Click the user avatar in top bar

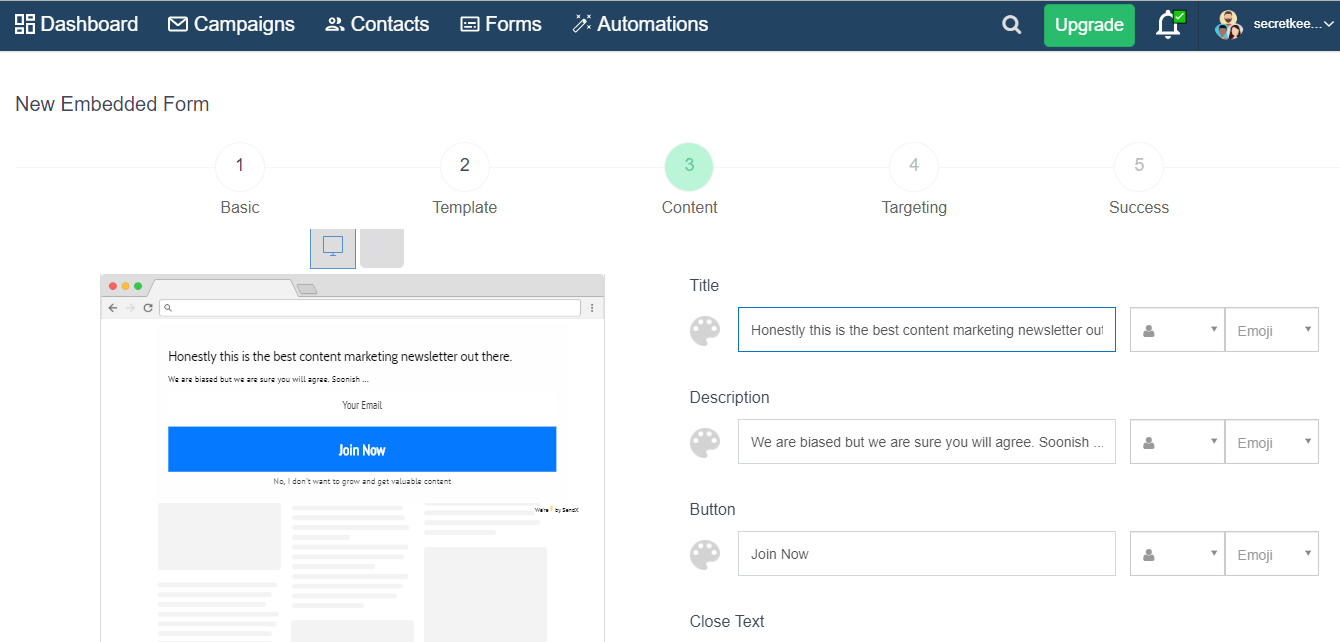pos(1228,25)
